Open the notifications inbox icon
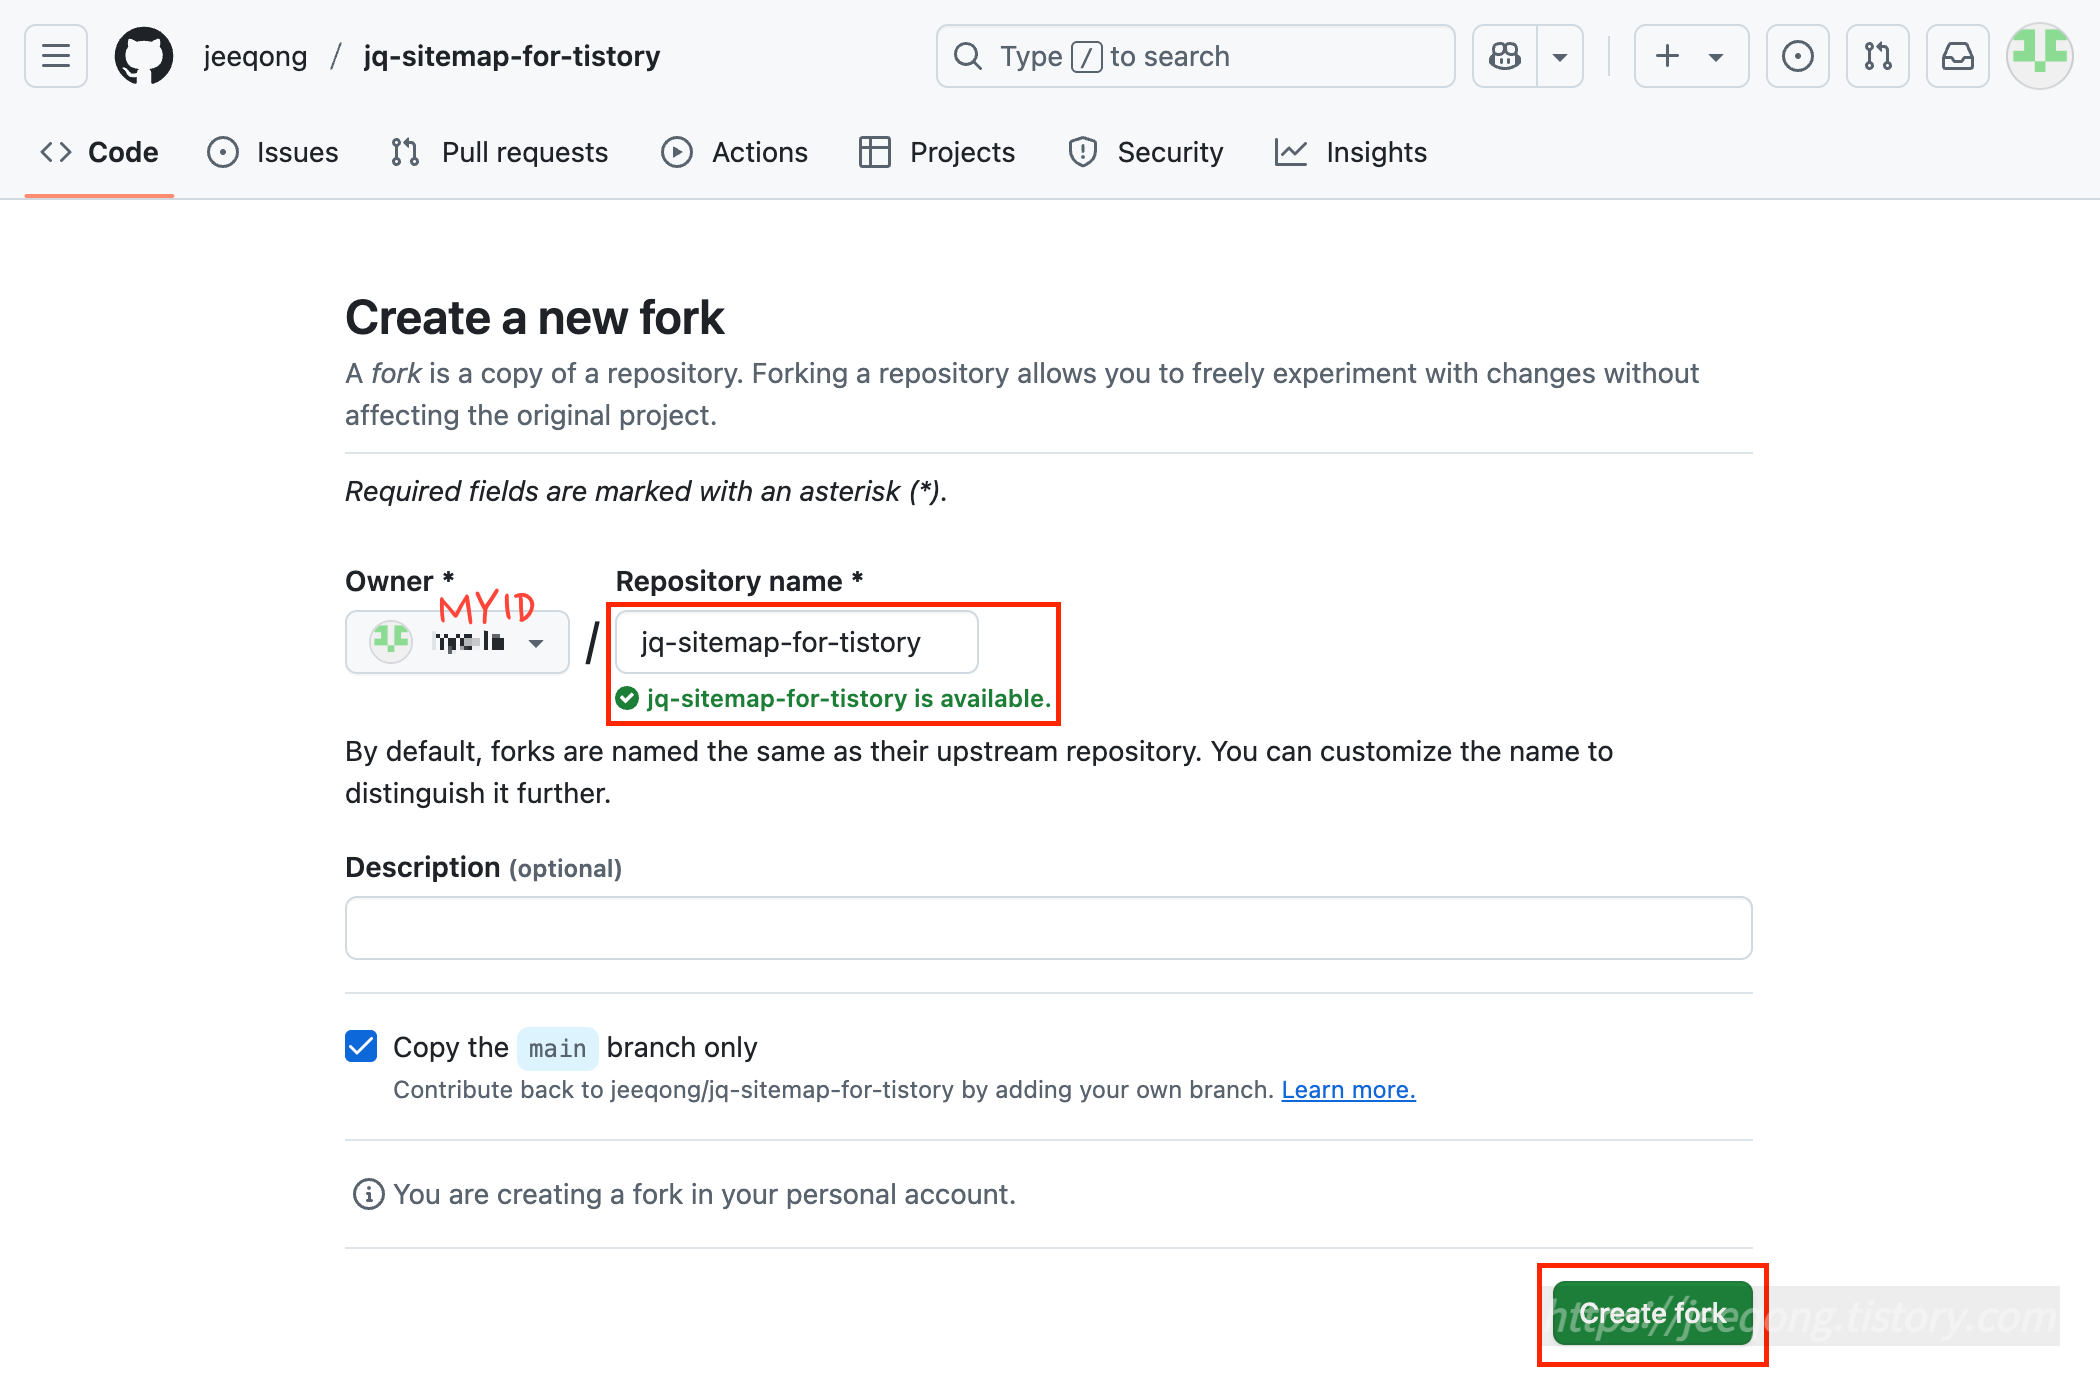 [1957, 56]
